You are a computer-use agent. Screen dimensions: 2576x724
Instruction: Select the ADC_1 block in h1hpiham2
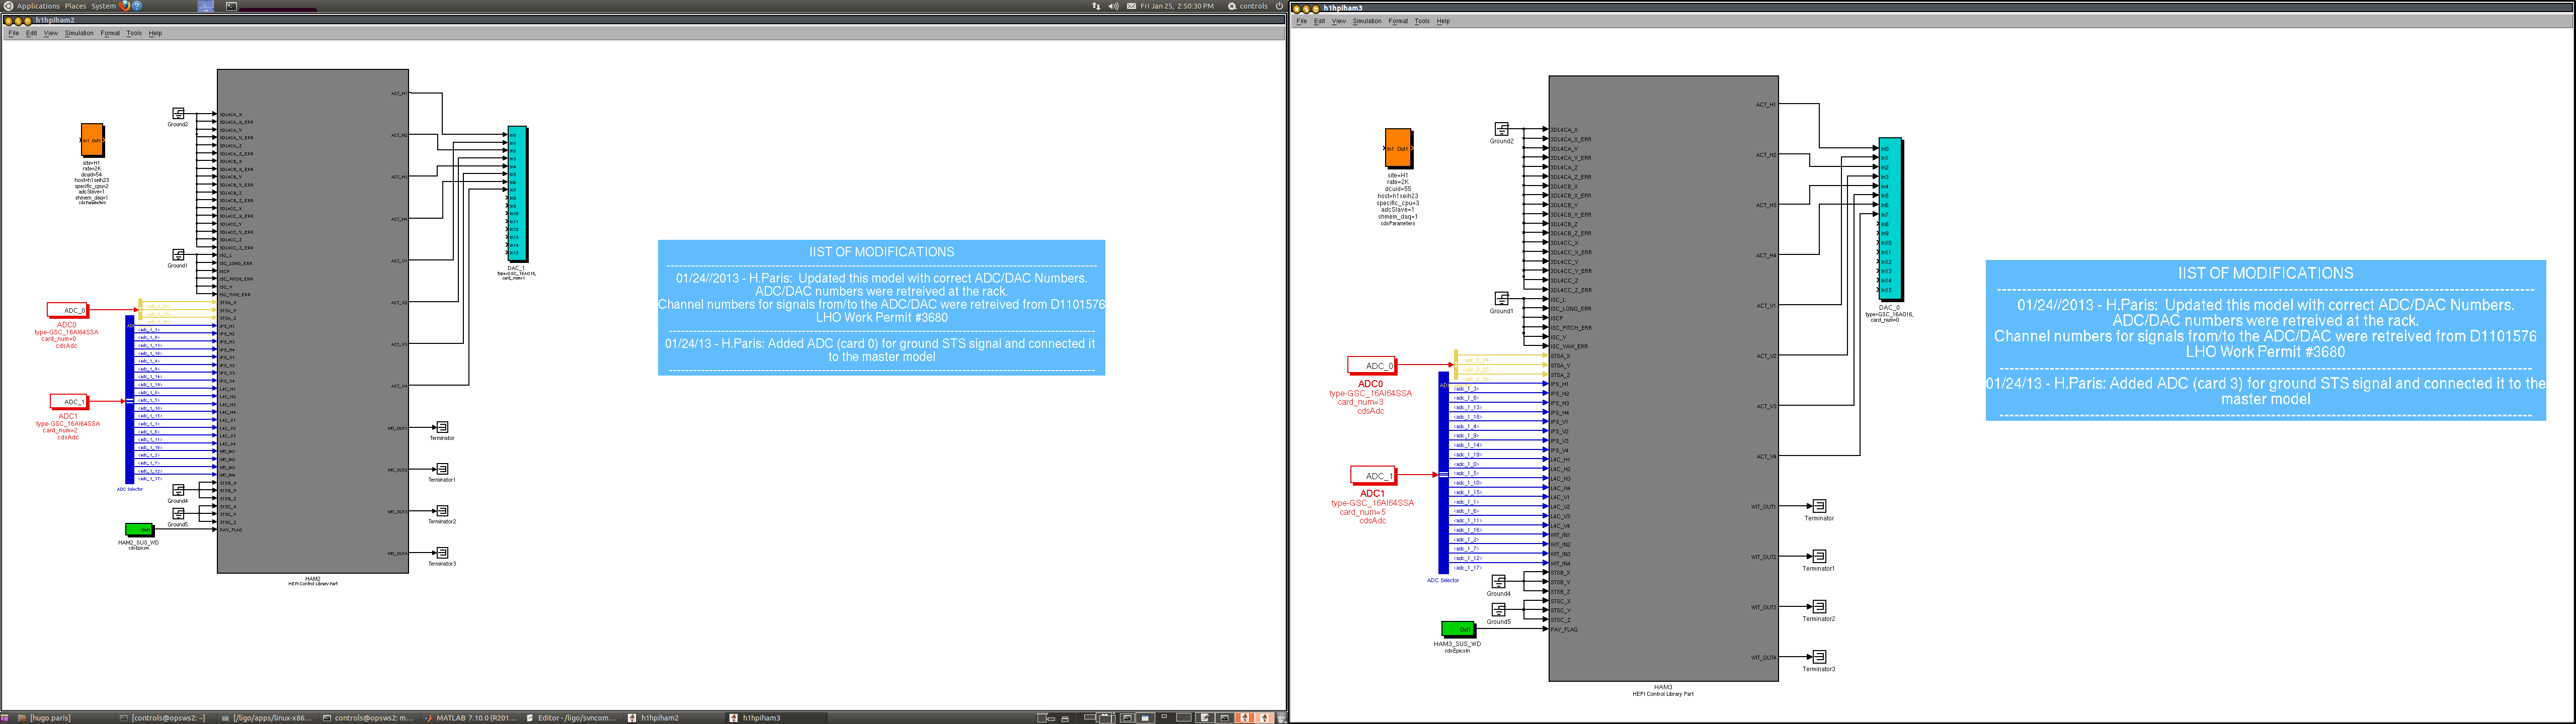tap(69, 401)
